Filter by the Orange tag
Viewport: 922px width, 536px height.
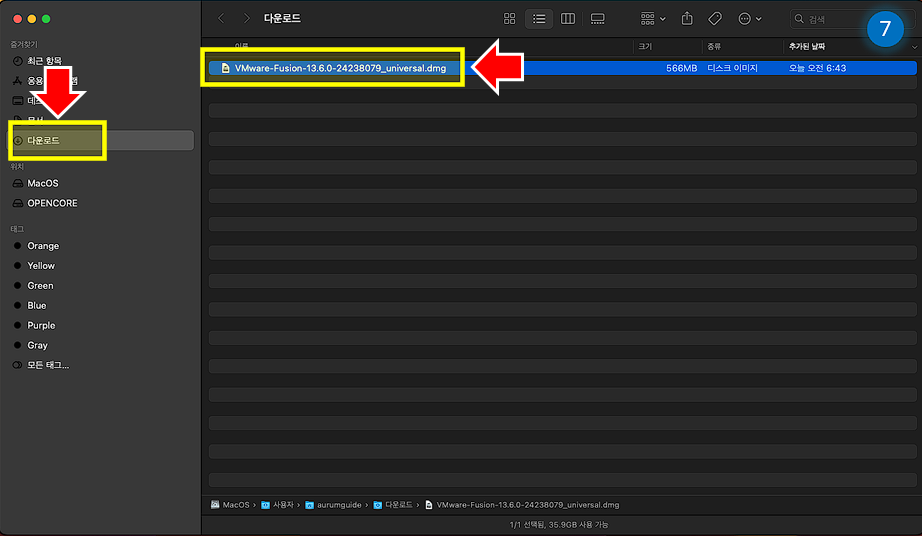[43, 246]
